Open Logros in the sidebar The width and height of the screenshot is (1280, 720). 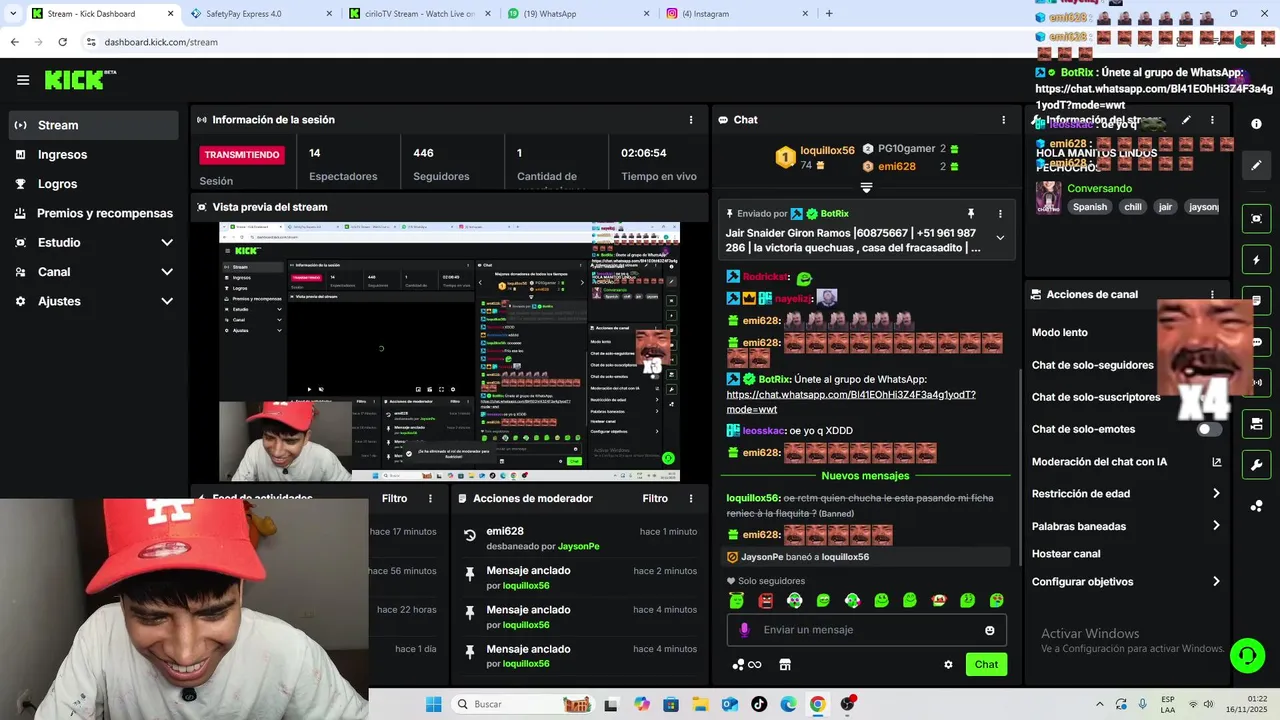[94, 184]
